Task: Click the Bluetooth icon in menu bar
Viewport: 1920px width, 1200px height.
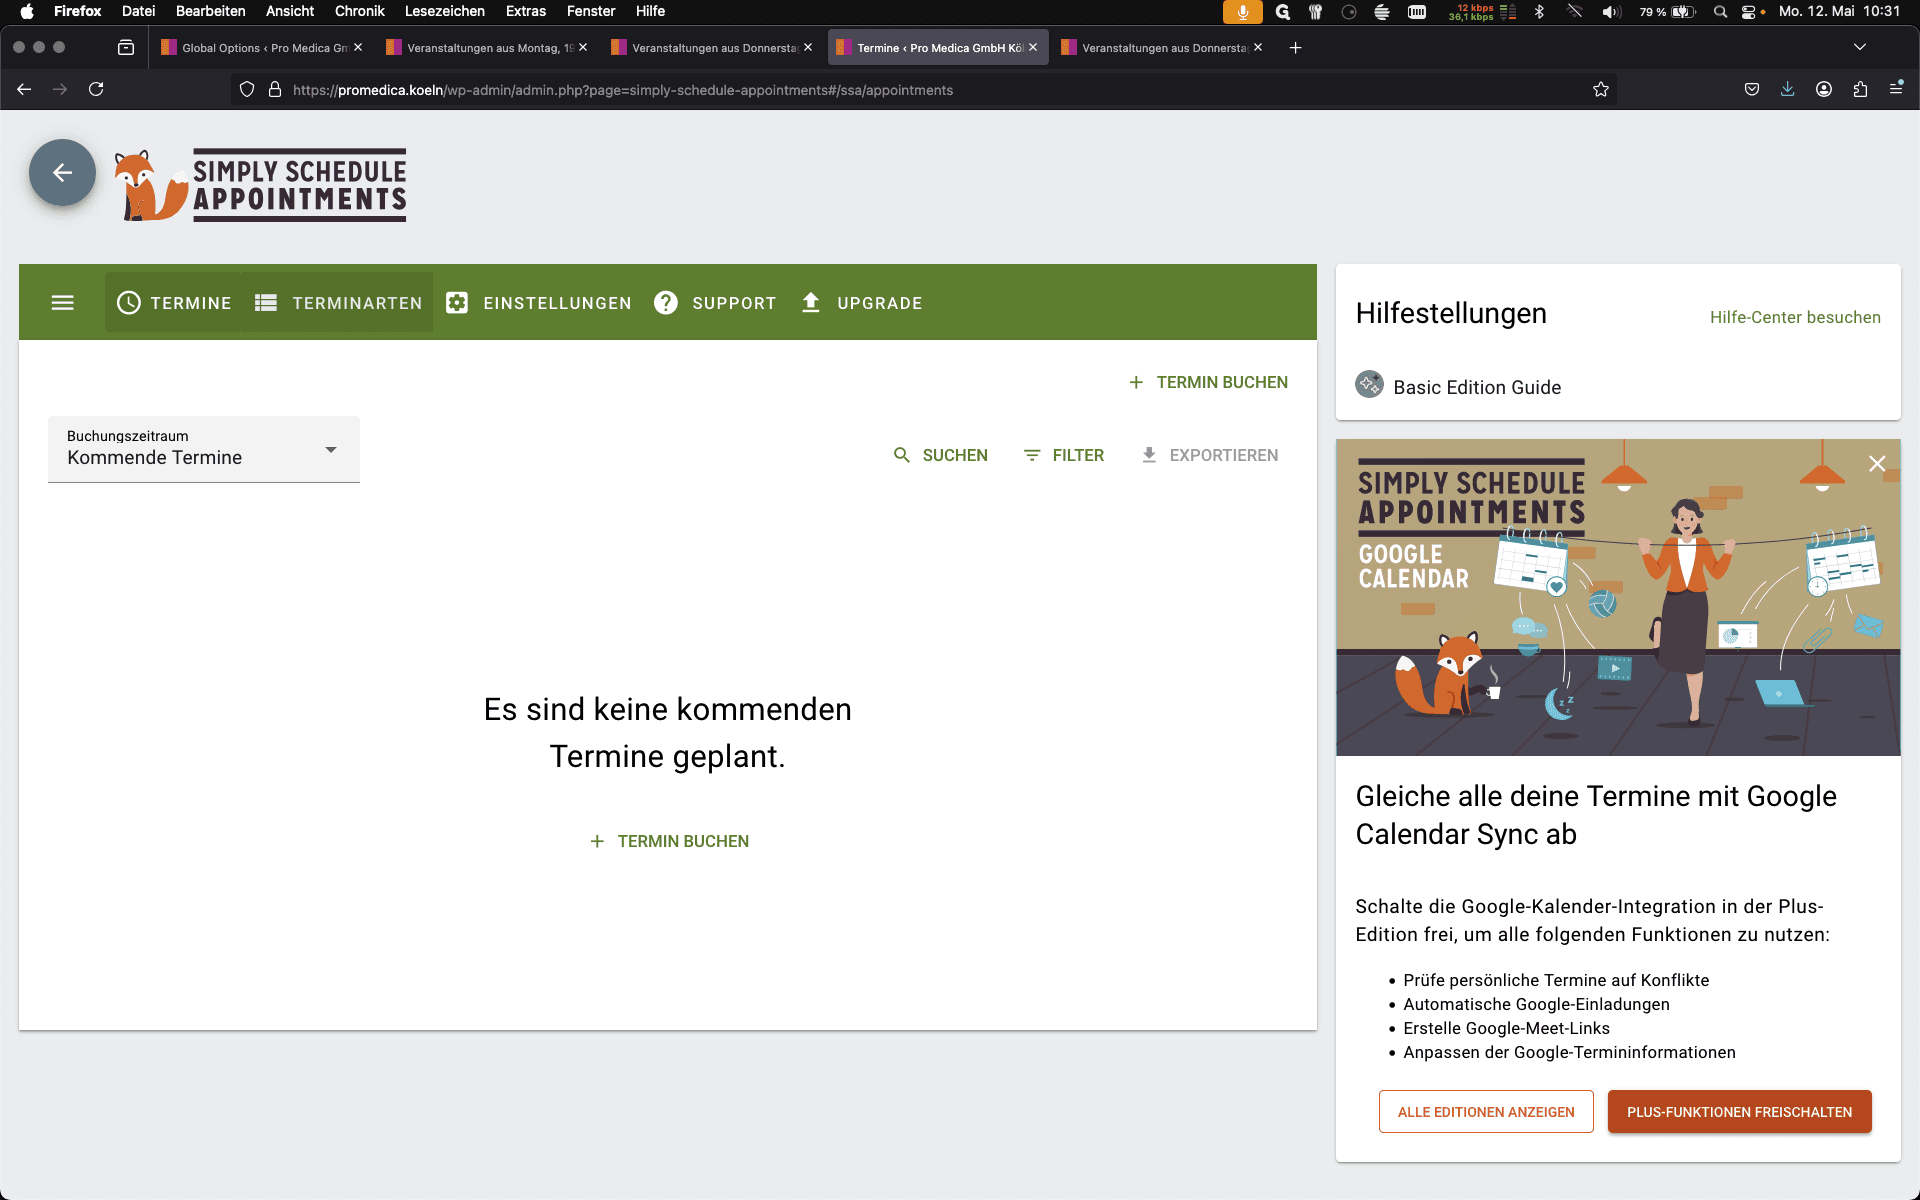Action: click(x=1540, y=12)
